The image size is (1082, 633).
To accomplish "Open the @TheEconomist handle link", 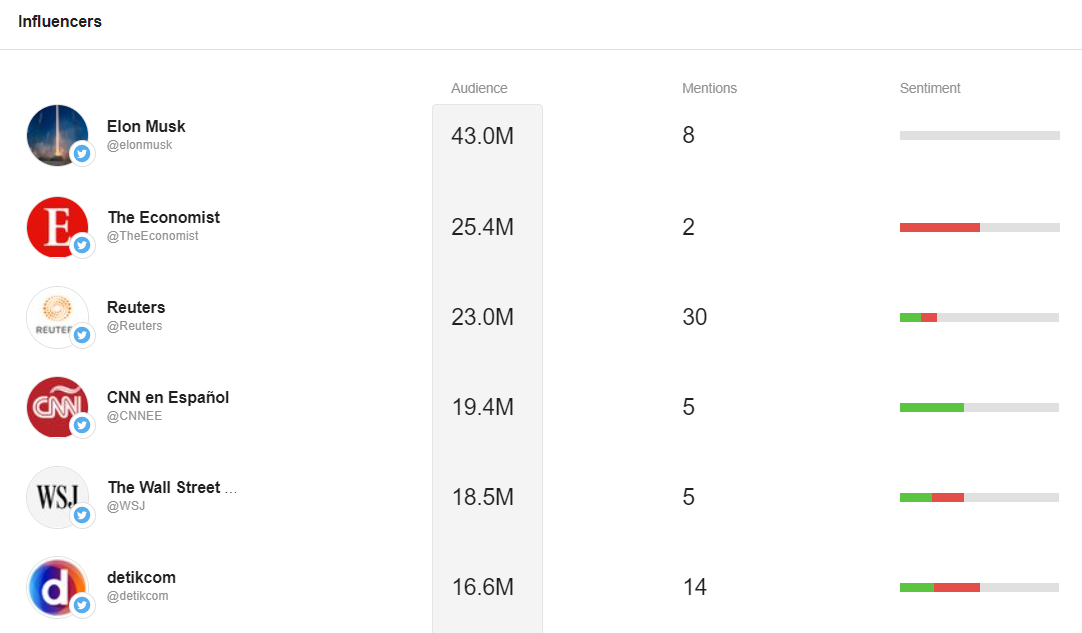I will pyautogui.click(x=153, y=236).
